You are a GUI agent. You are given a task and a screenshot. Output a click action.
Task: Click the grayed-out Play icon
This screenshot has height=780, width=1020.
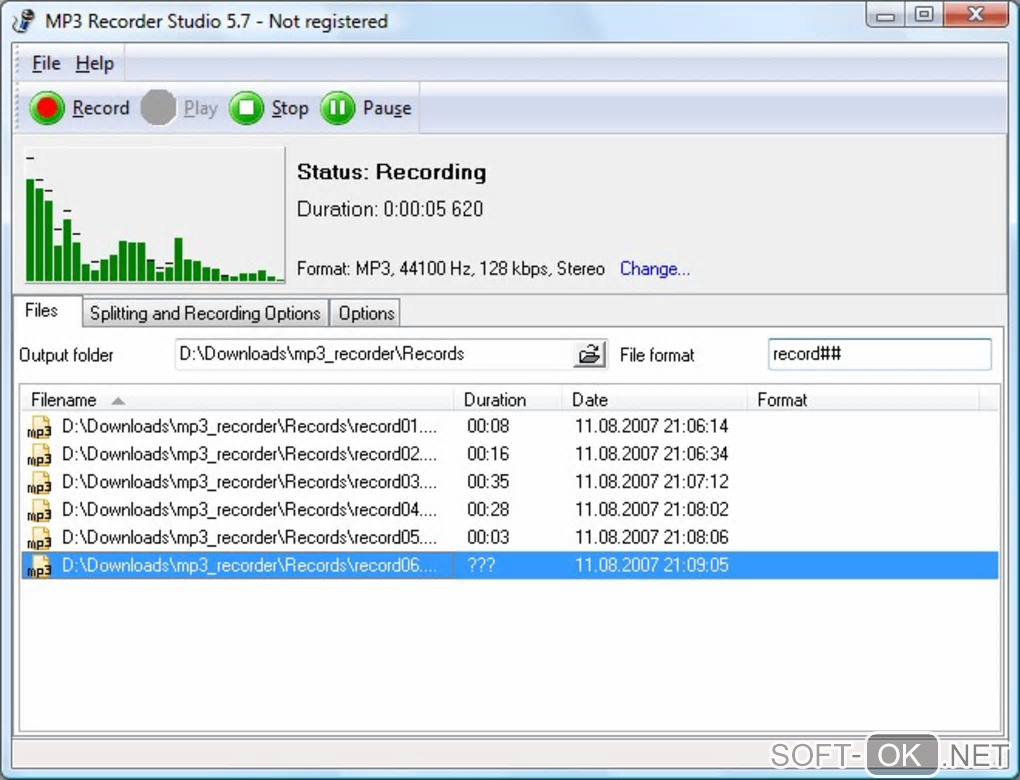pos(158,107)
